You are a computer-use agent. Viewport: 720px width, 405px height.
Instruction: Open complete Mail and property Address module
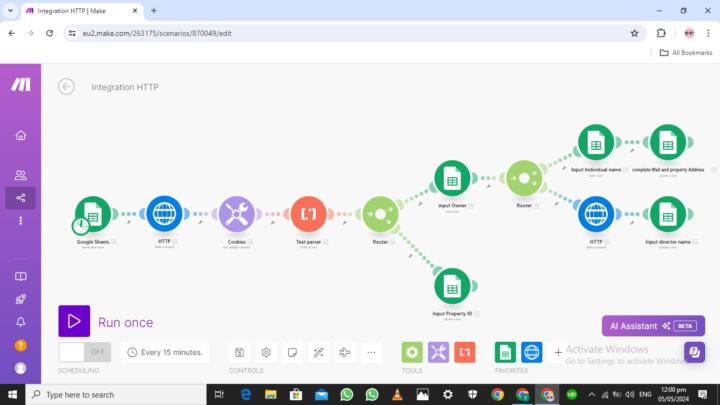click(668, 142)
